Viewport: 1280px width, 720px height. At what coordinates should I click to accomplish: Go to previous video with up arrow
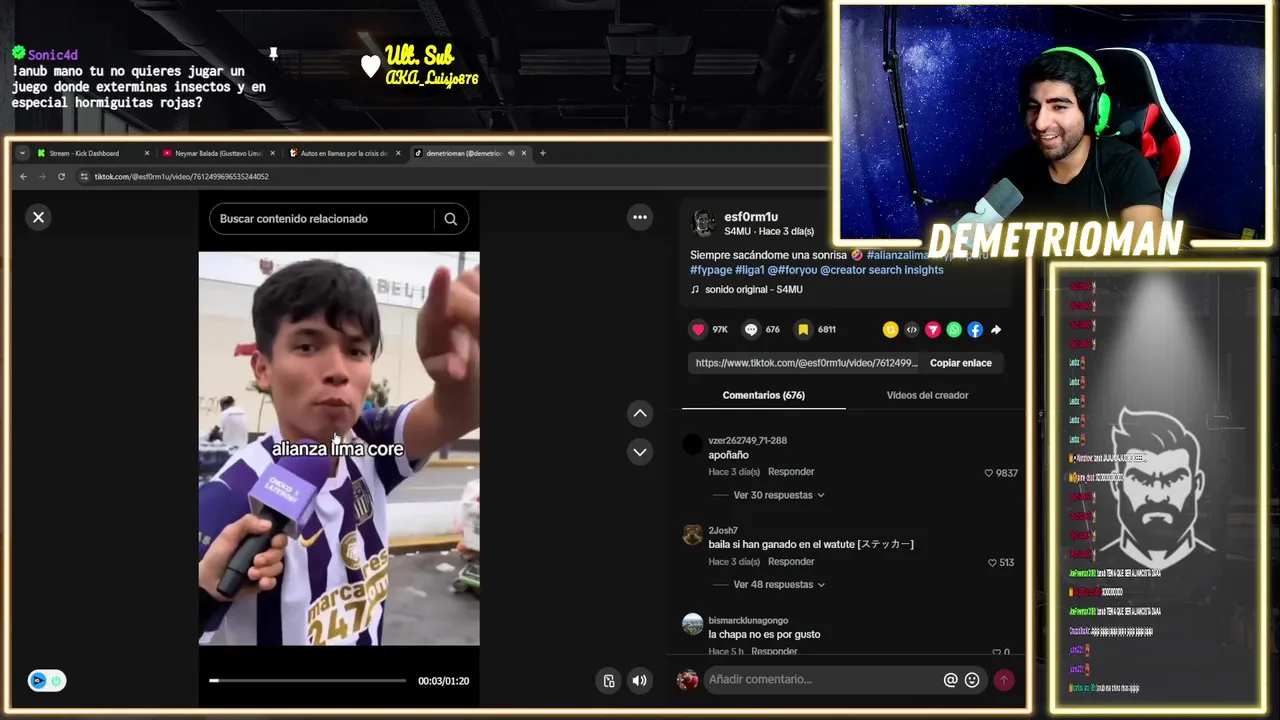pyautogui.click(x=640, y=413)
